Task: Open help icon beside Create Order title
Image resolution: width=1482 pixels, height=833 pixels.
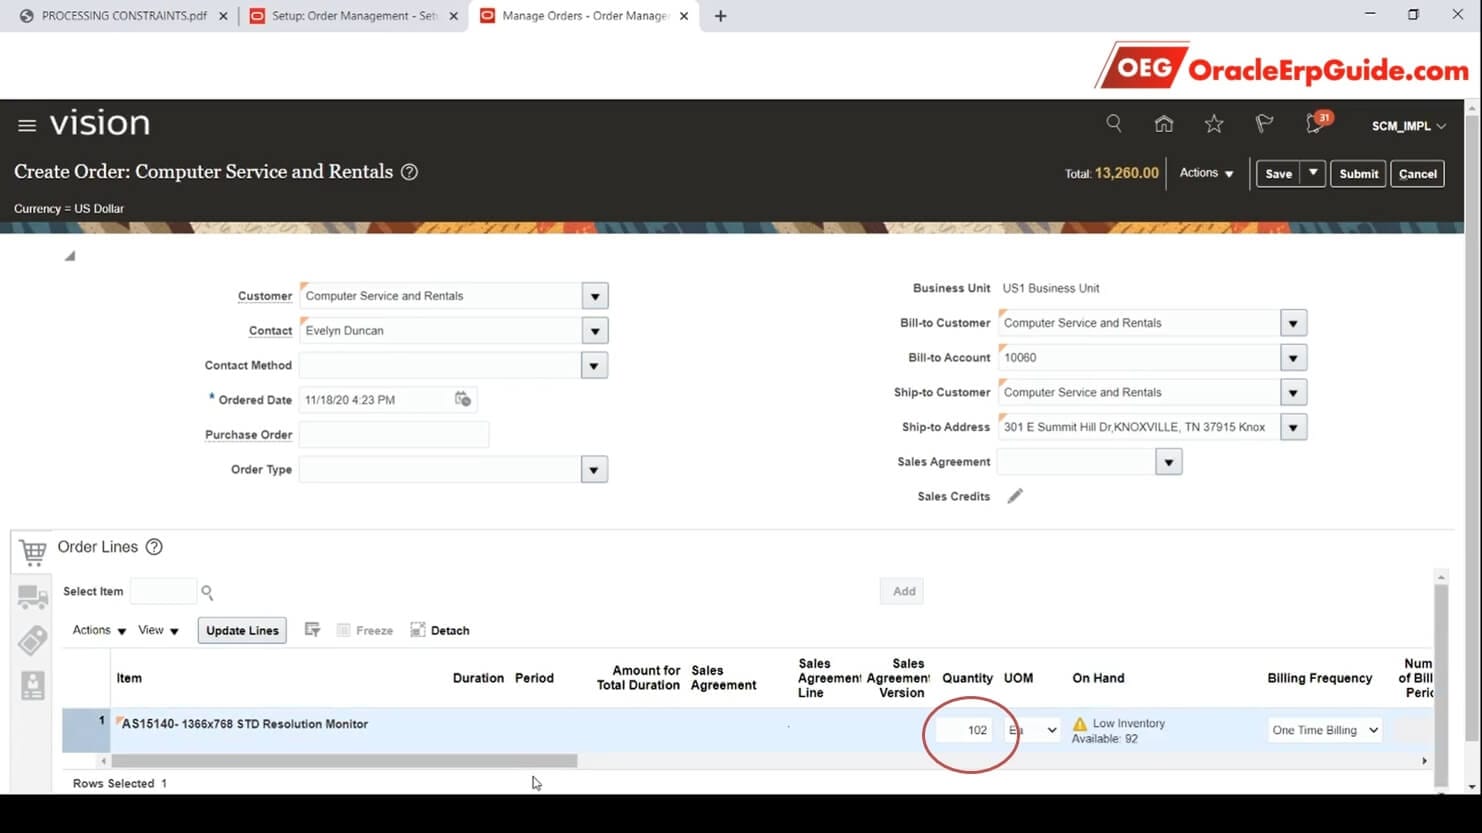Action: pyautogui.click(x=409, y=172)
